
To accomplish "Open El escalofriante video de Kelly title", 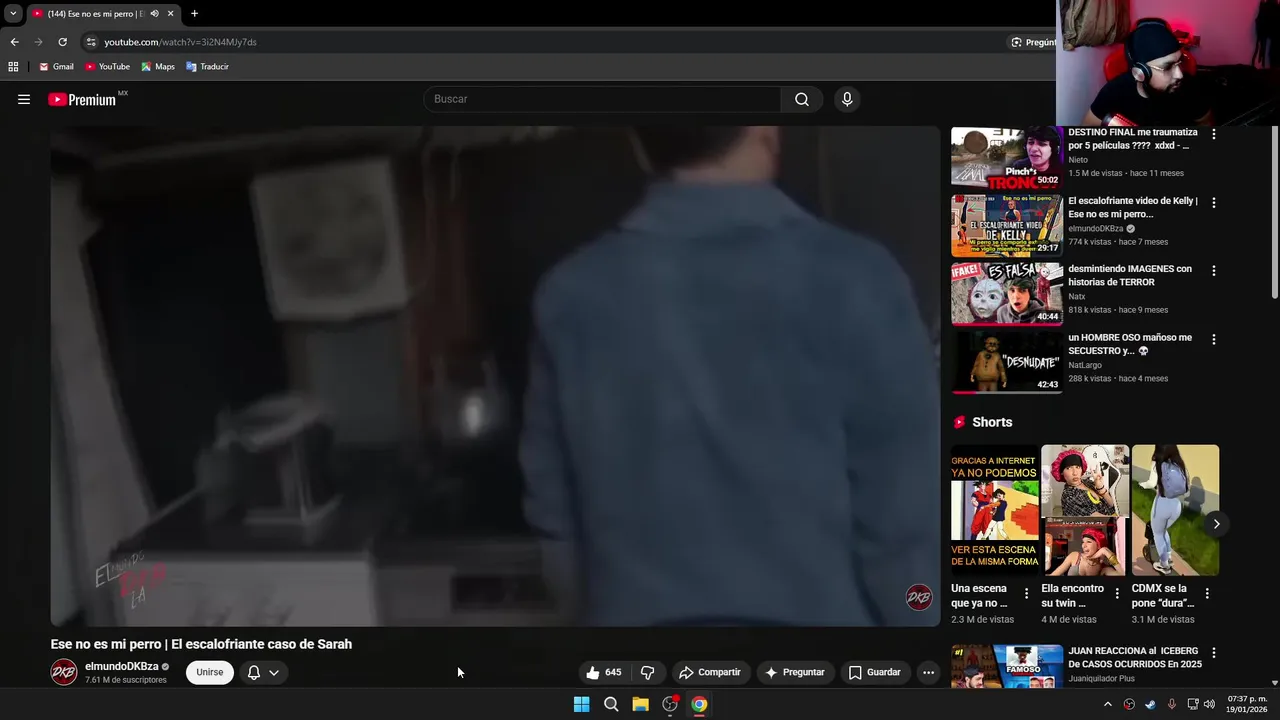I will (x=1132, y=207).
